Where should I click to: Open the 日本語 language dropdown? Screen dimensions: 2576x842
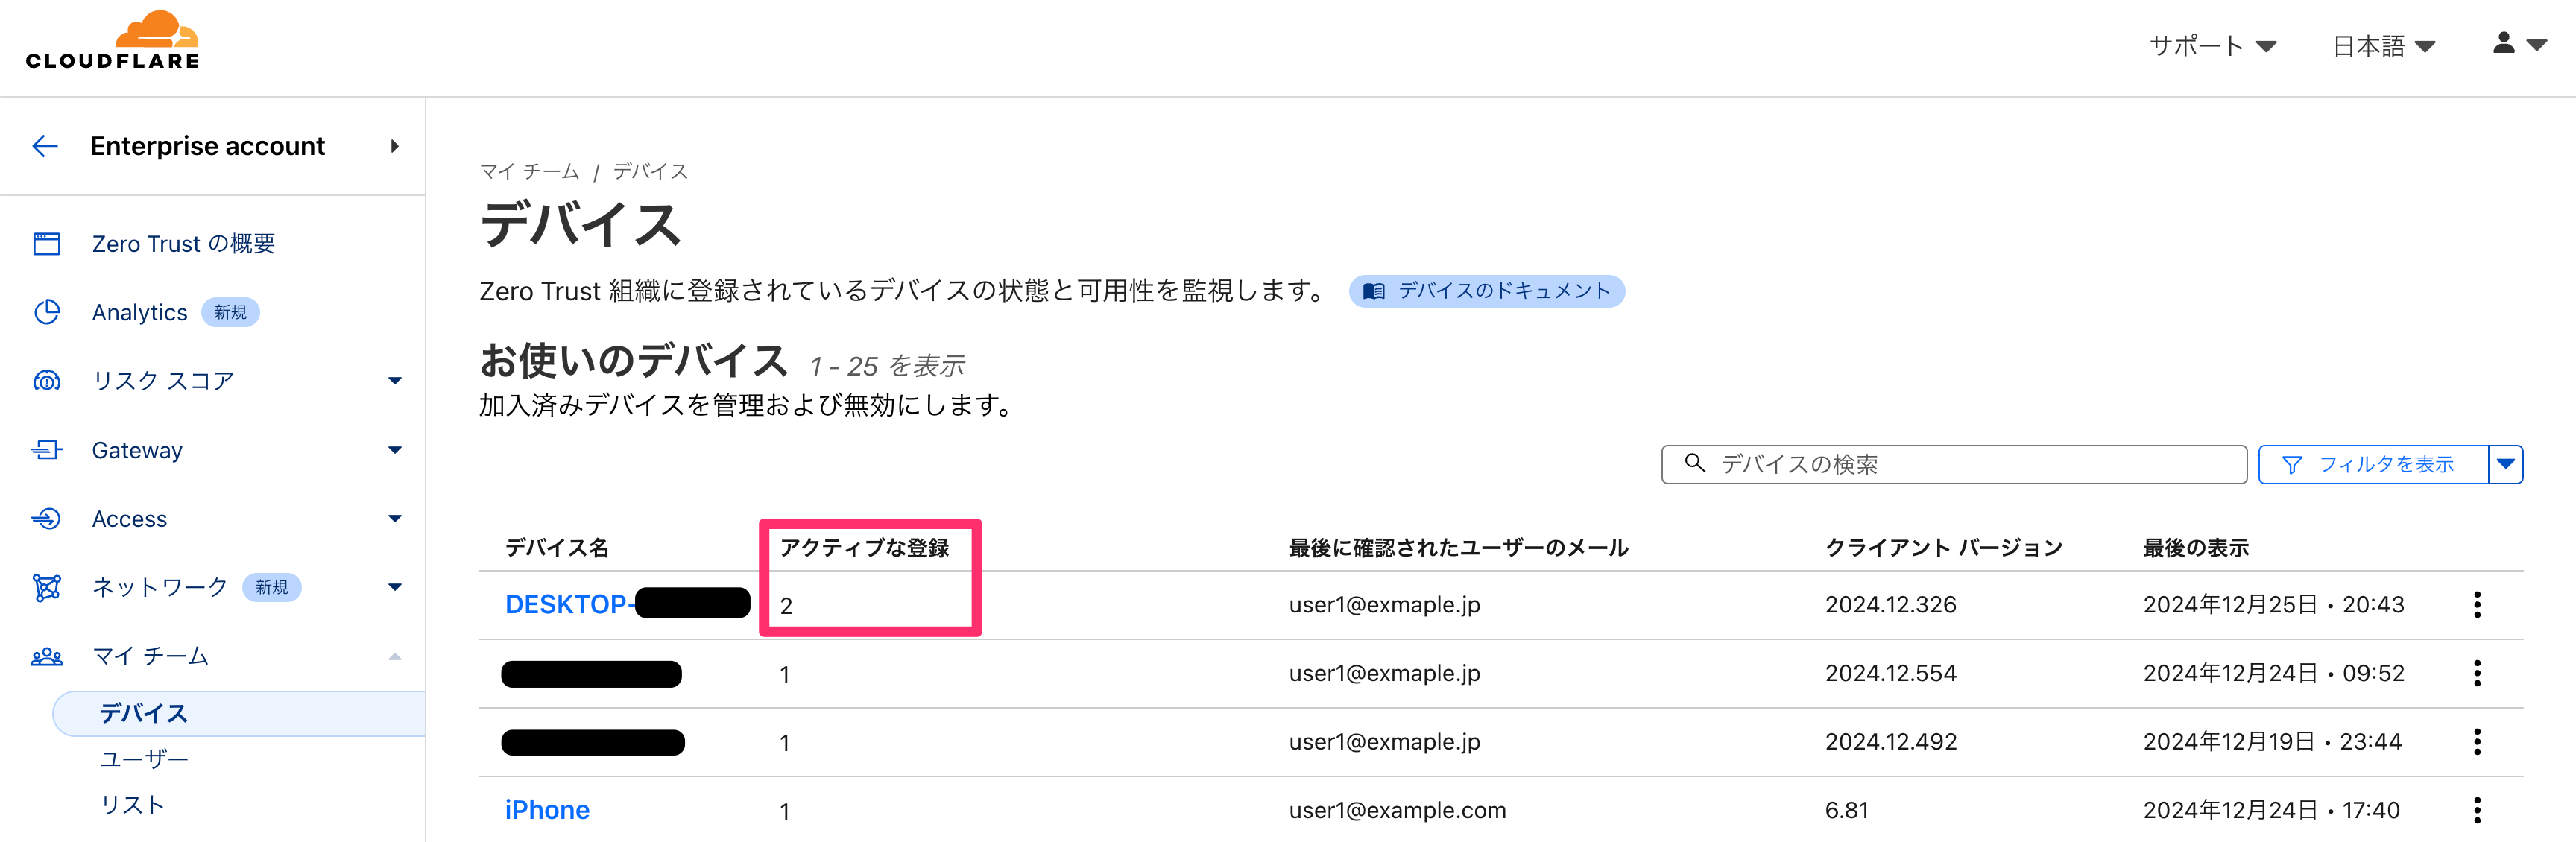(x=2383, y=46)
